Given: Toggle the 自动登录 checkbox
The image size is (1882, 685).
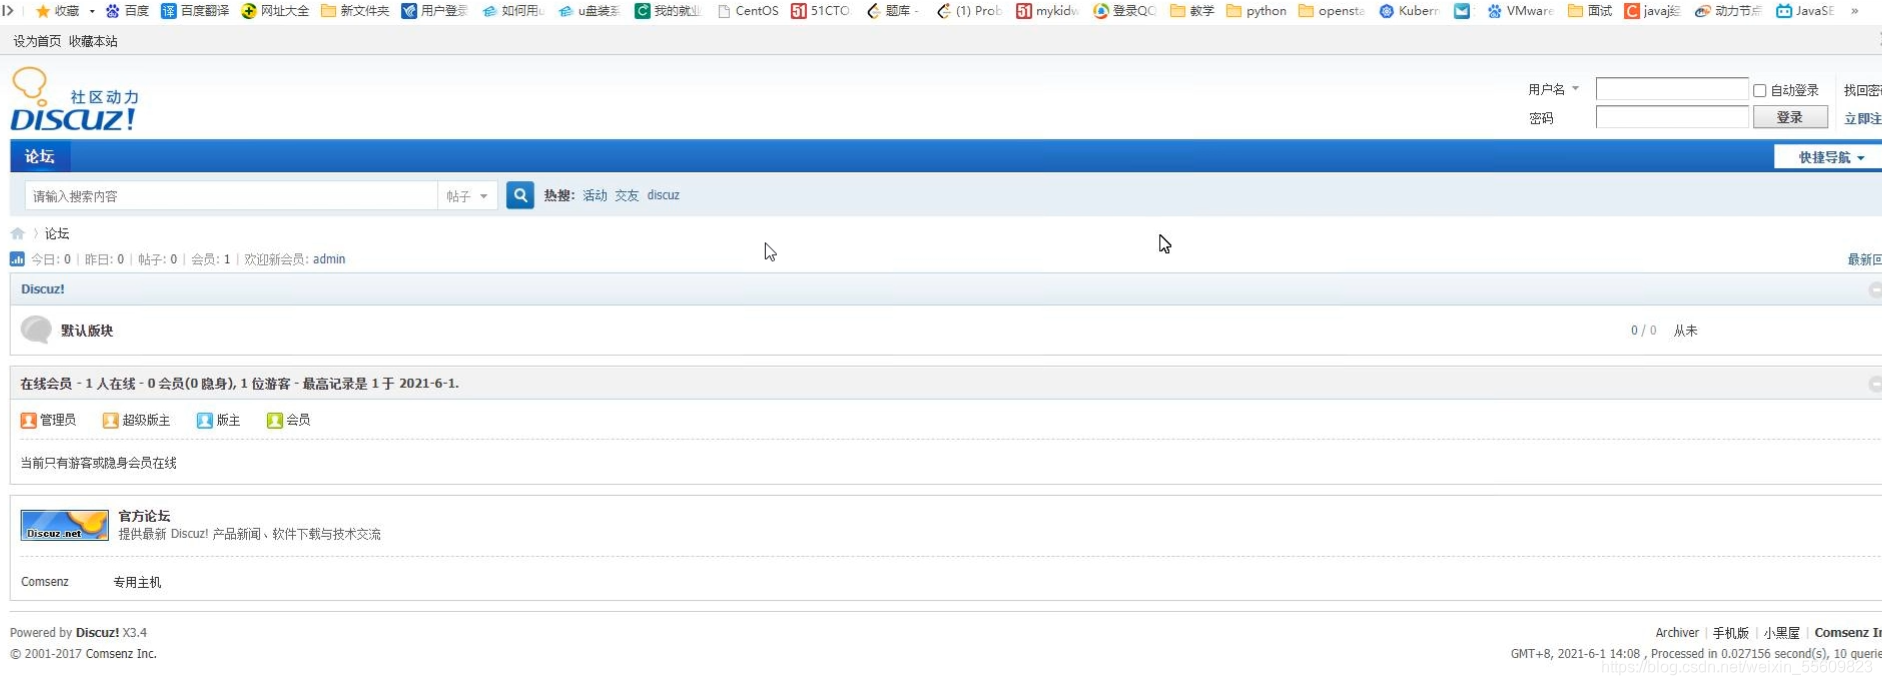Looking at the screenshot, I should (x=1760, y=90).
